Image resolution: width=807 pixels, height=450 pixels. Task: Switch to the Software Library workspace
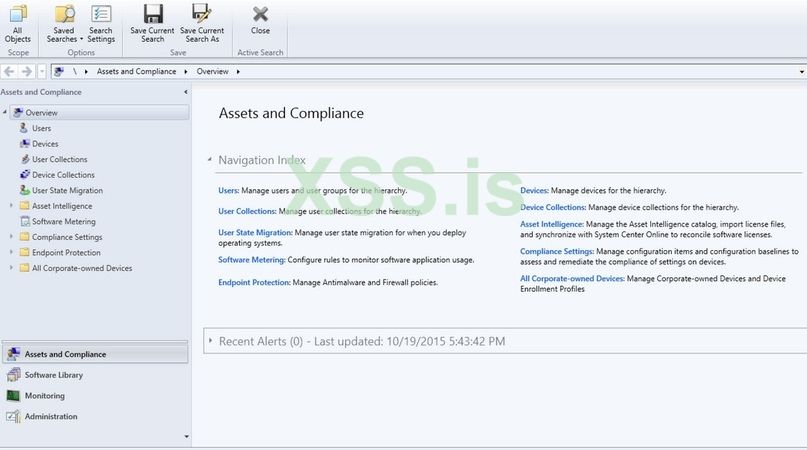54,375
